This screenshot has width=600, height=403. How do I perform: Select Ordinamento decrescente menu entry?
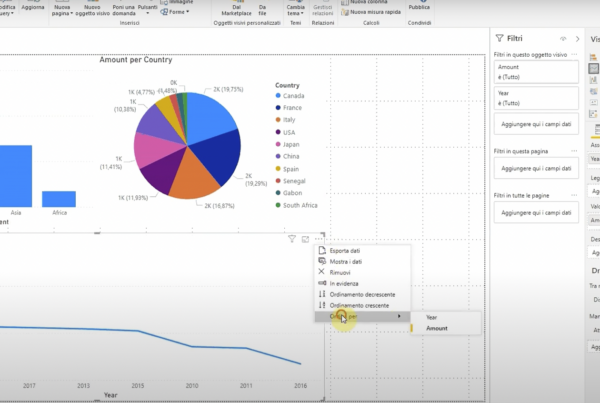pos(362,295)
